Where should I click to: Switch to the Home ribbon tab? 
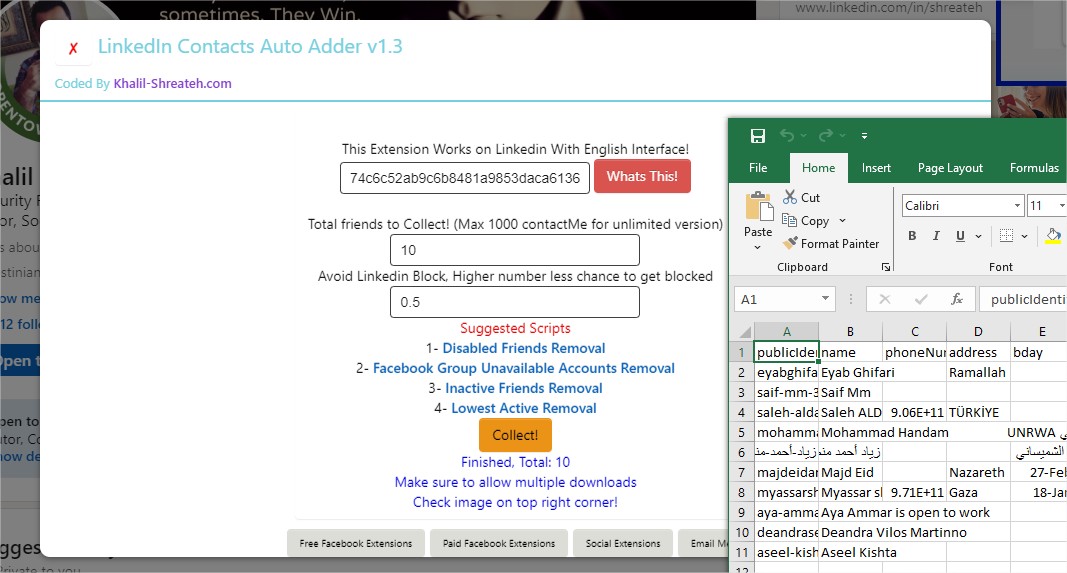pyautogui.click(x=818, y=167)
